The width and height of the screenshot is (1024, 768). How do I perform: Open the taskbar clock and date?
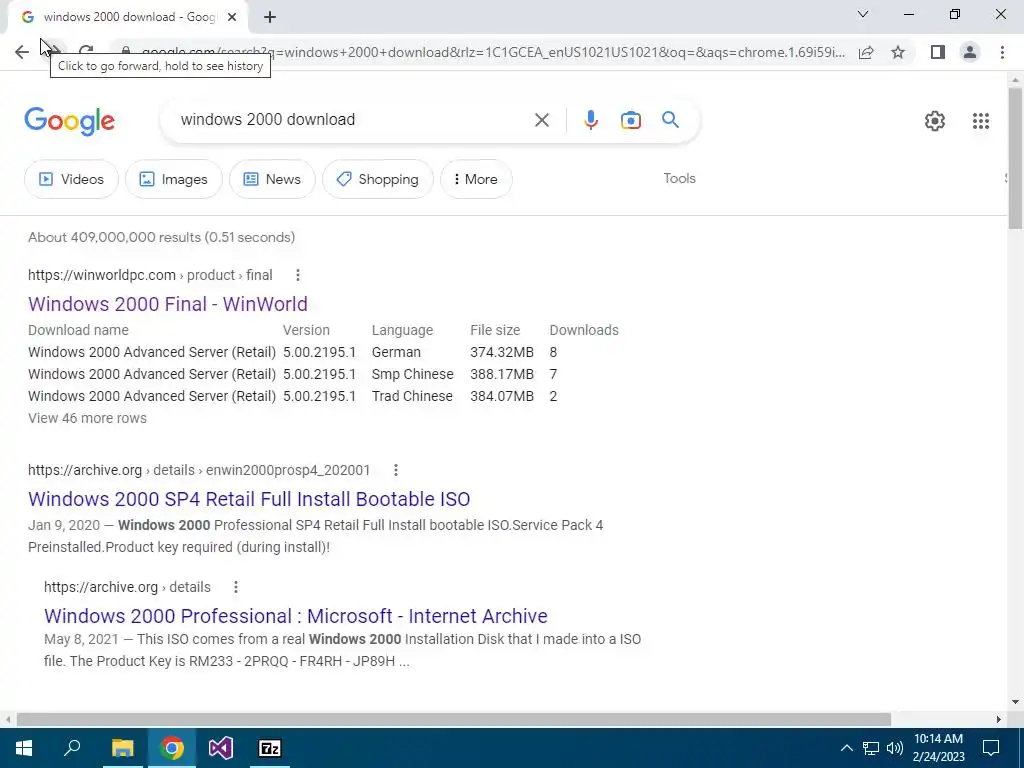click(938, 748)
